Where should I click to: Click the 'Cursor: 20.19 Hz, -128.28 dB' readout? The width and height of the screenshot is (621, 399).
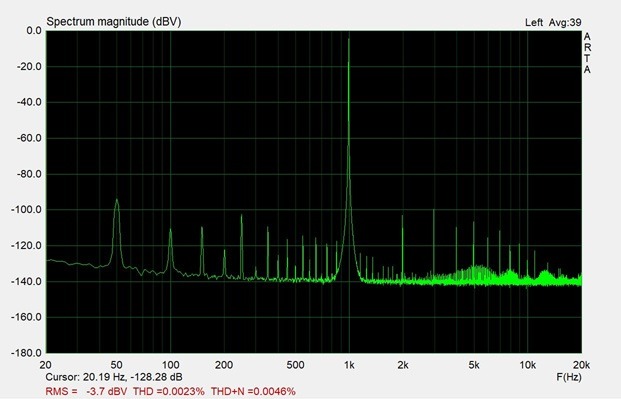point(114,377)
